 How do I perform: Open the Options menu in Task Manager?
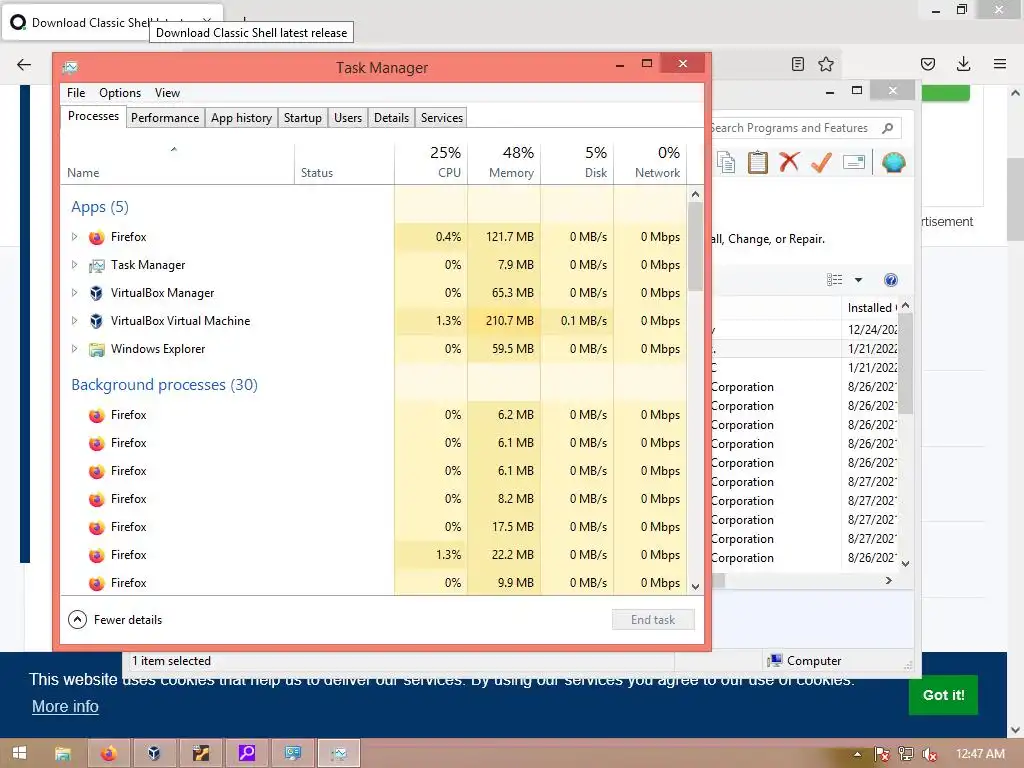point(120,93)
